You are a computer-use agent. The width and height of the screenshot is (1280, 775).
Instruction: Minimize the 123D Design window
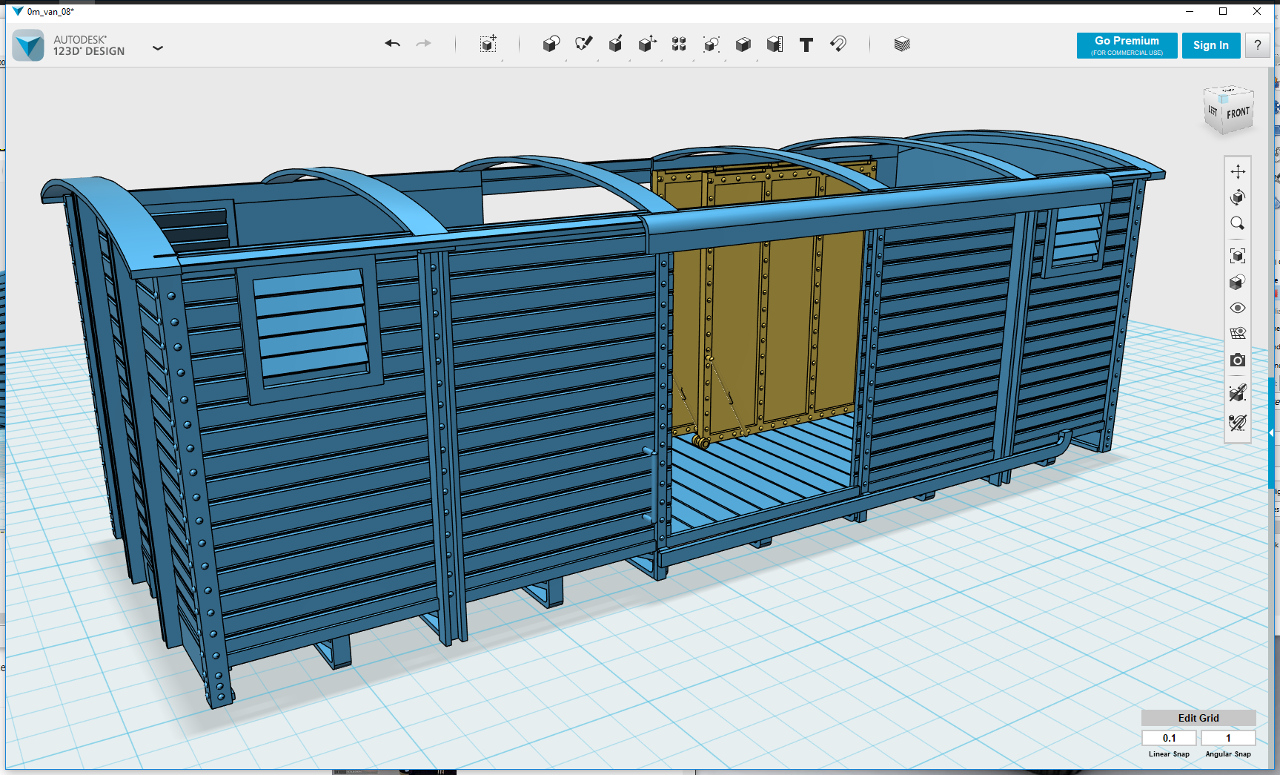coord(1190,10)
